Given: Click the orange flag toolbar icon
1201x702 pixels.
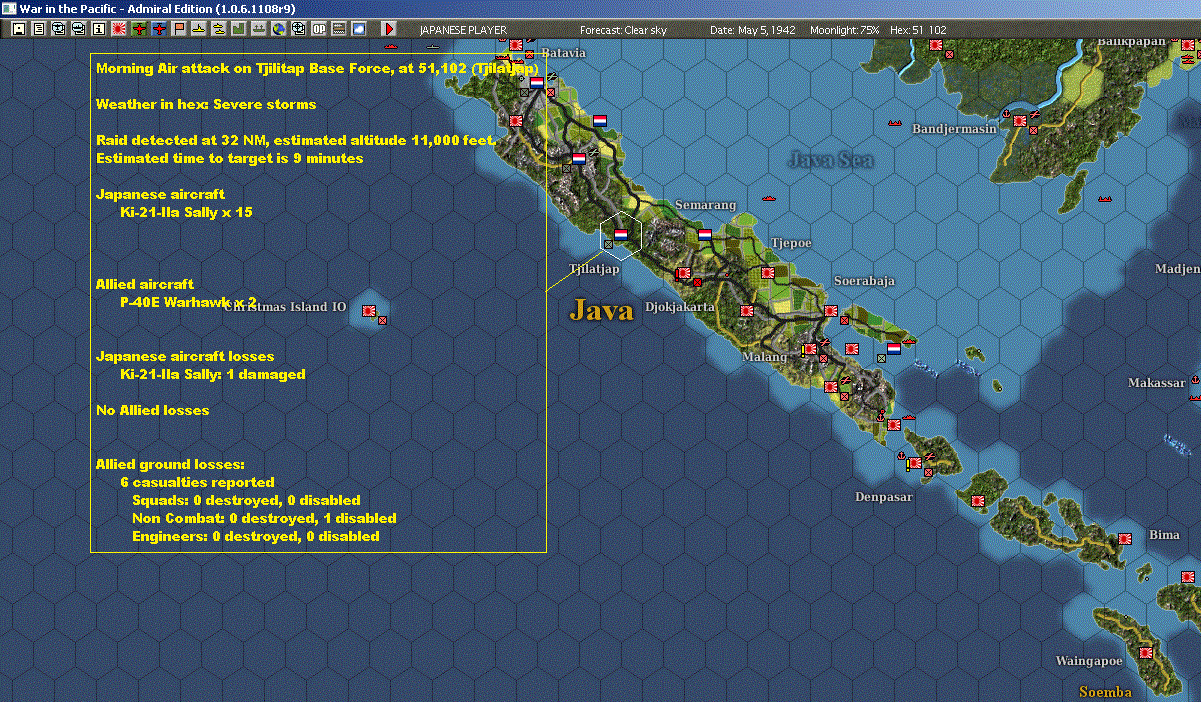Looking at the screenshot, I should coord(179,30).
